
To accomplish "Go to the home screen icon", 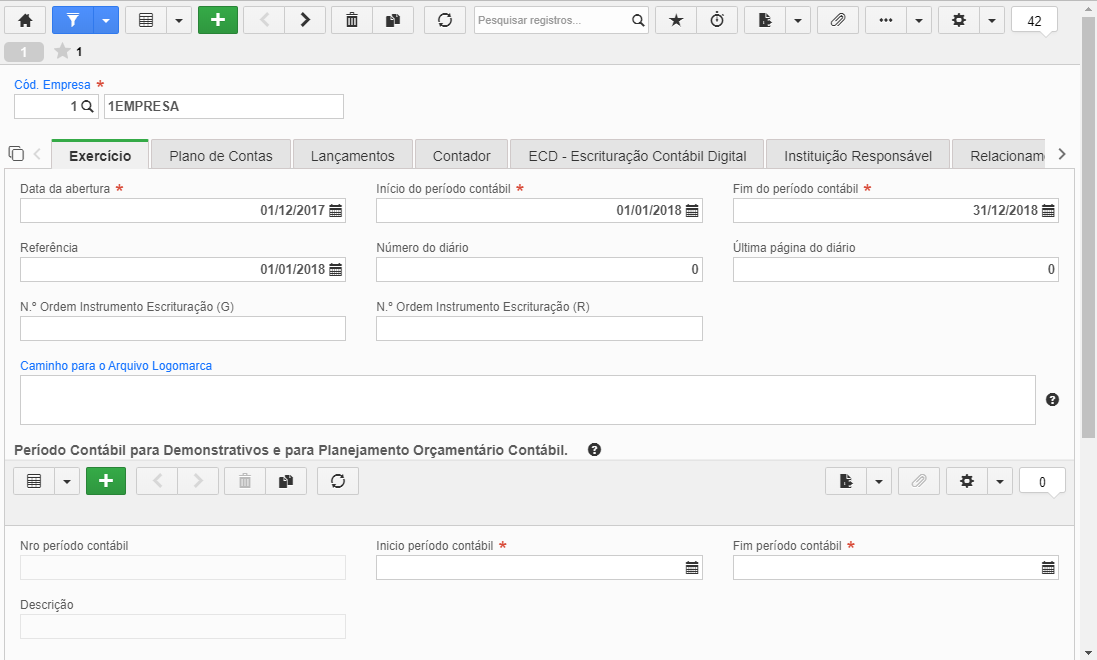I will [25, 20].
